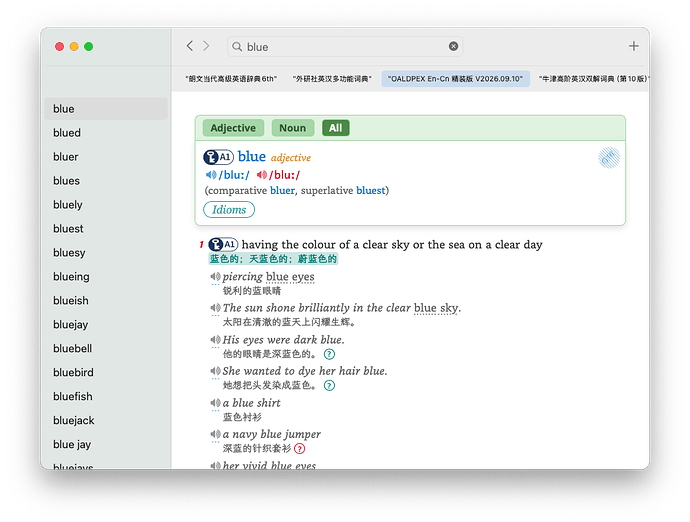Click the underlined collocation blue sky
This screenshot has height=522, width=690.
coord(436,308)
